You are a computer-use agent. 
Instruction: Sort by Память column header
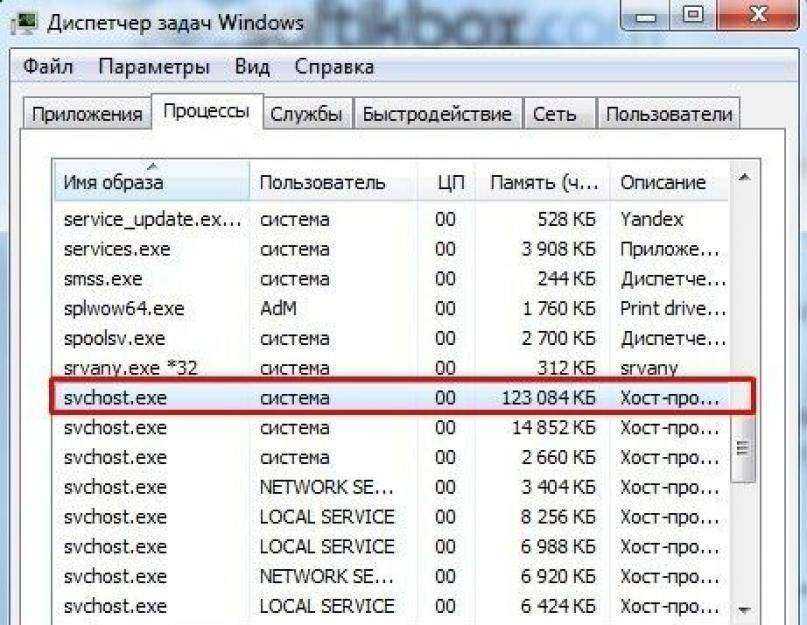(542, 181)
